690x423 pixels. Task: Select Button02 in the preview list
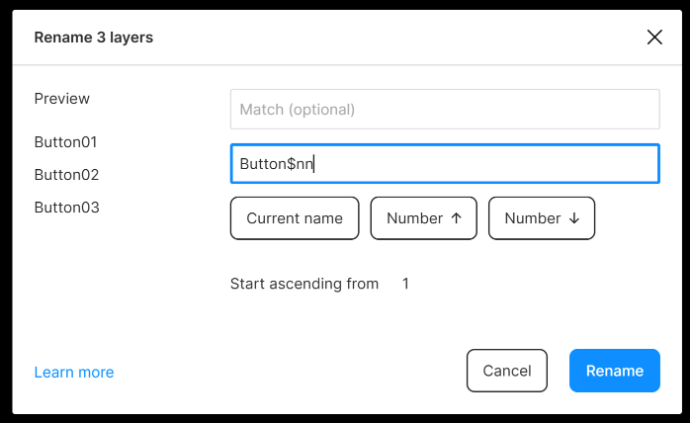66,175
